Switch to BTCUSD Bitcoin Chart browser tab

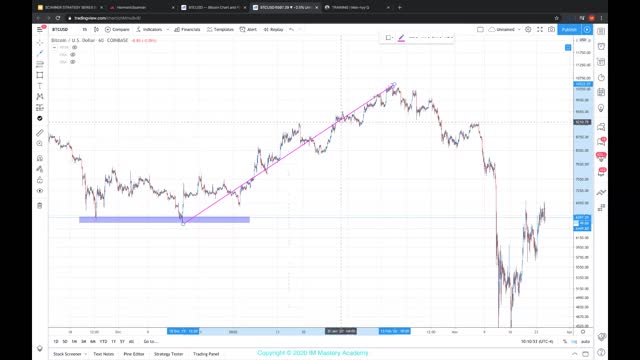[213, 7]
